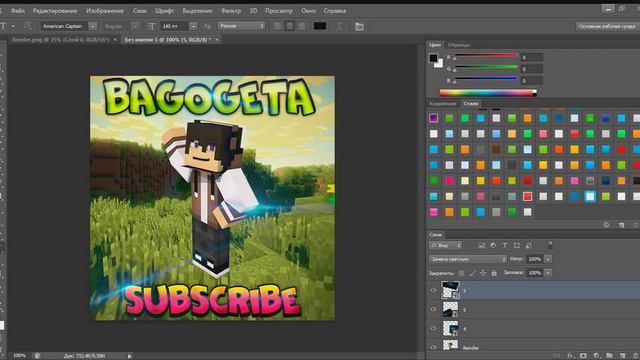Create new adjustment layer icon
This screenshot has height=360, width=640.
[596, 356]
